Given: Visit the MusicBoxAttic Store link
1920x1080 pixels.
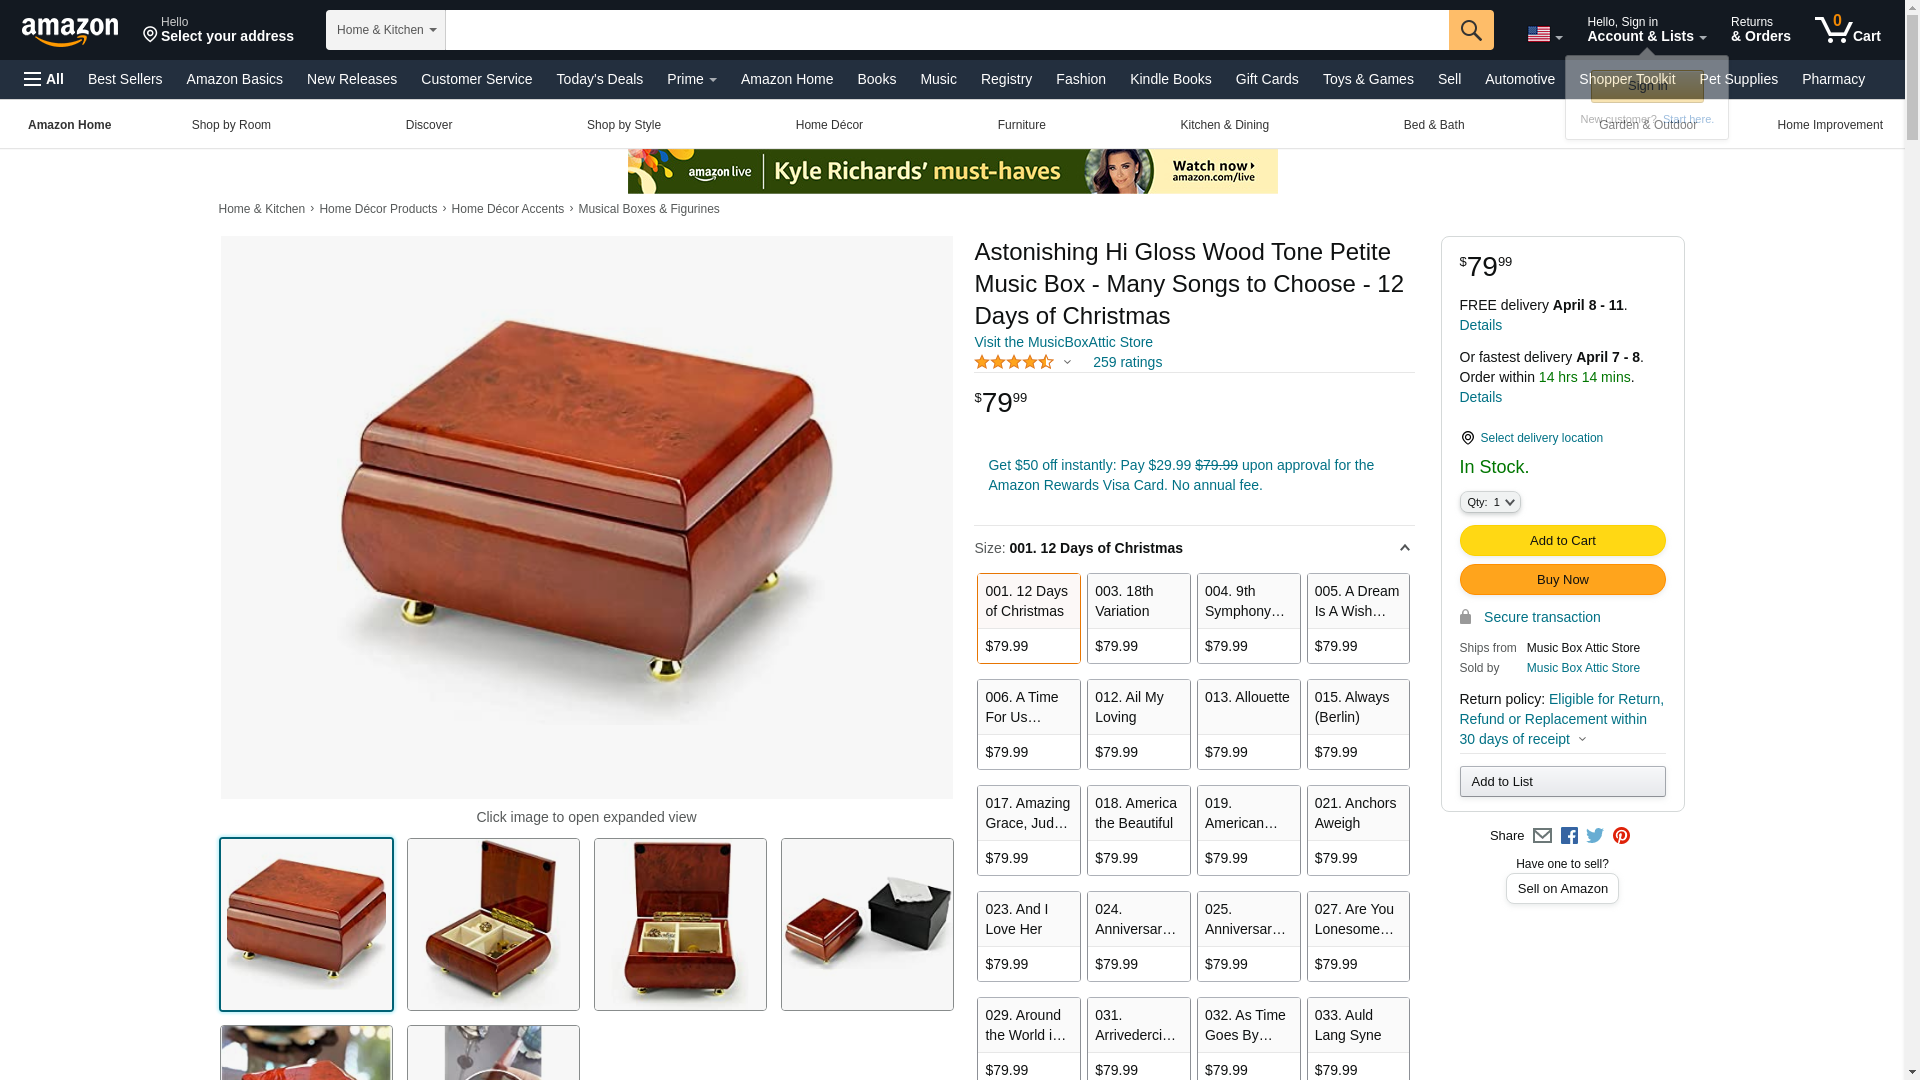Looking at the screenshot, I should click(x=1063, y=342).
